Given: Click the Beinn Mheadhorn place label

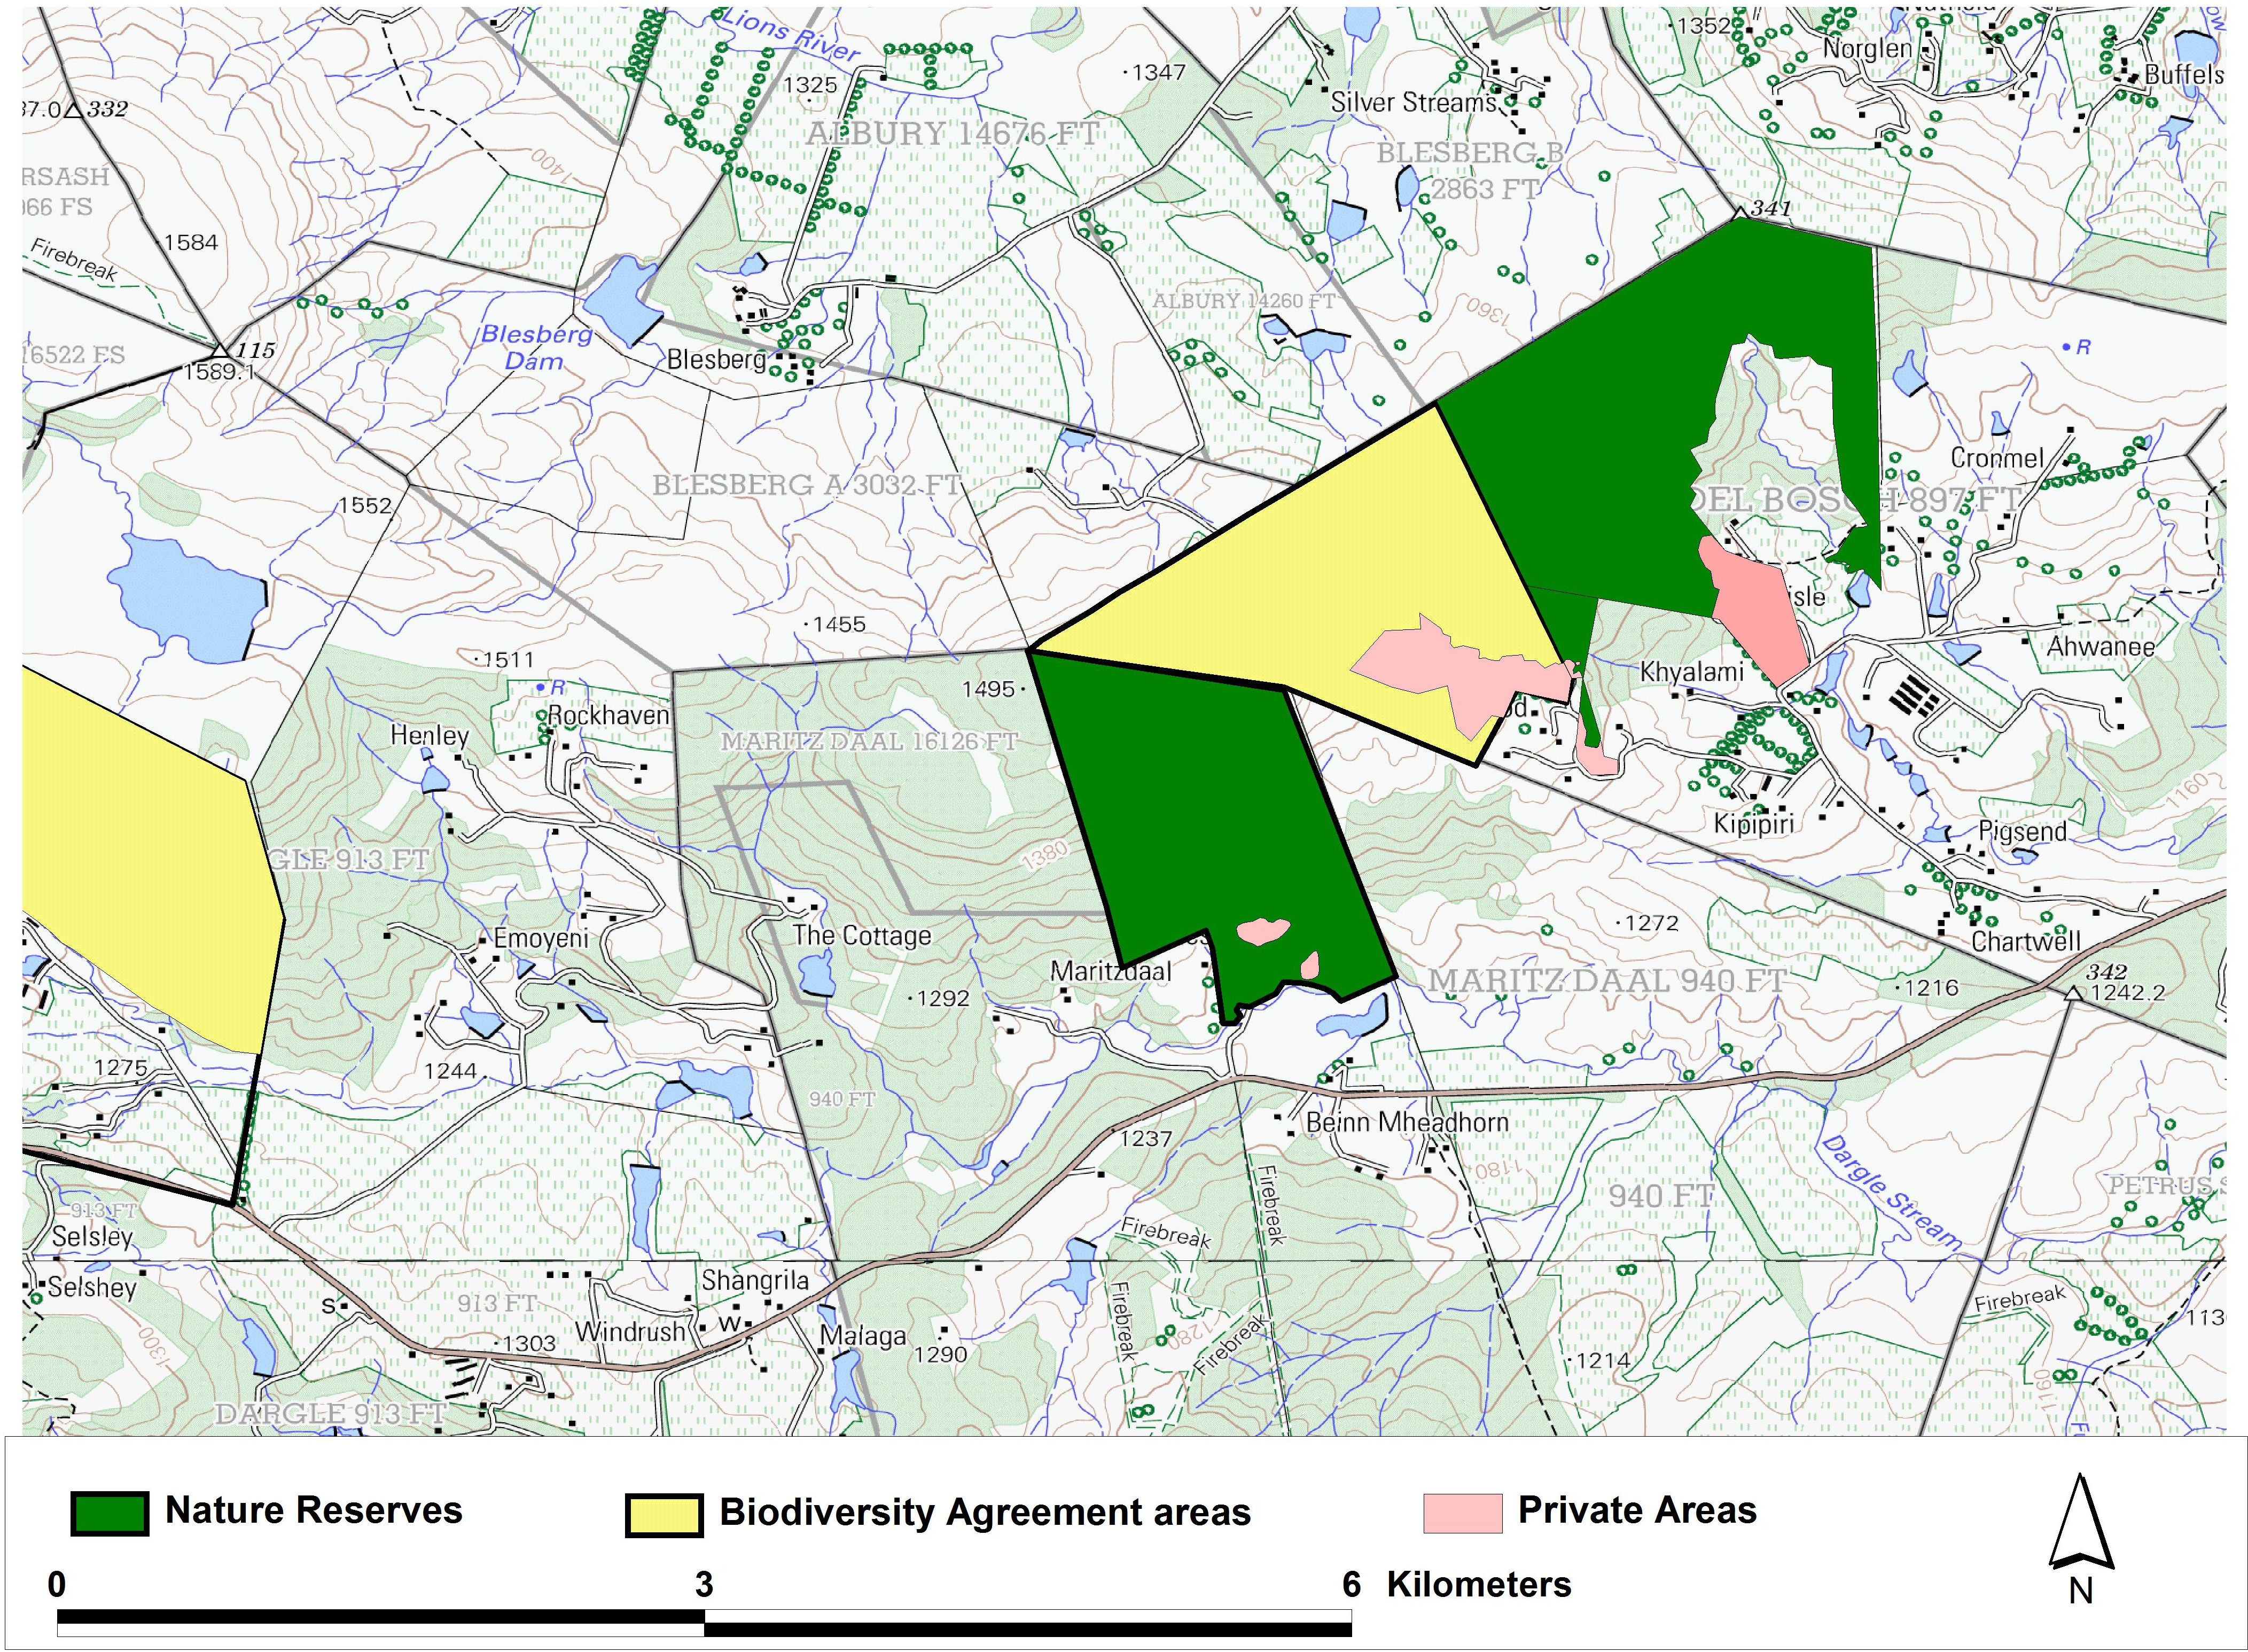Looking at the screenshot, I should (1407, 1122).
